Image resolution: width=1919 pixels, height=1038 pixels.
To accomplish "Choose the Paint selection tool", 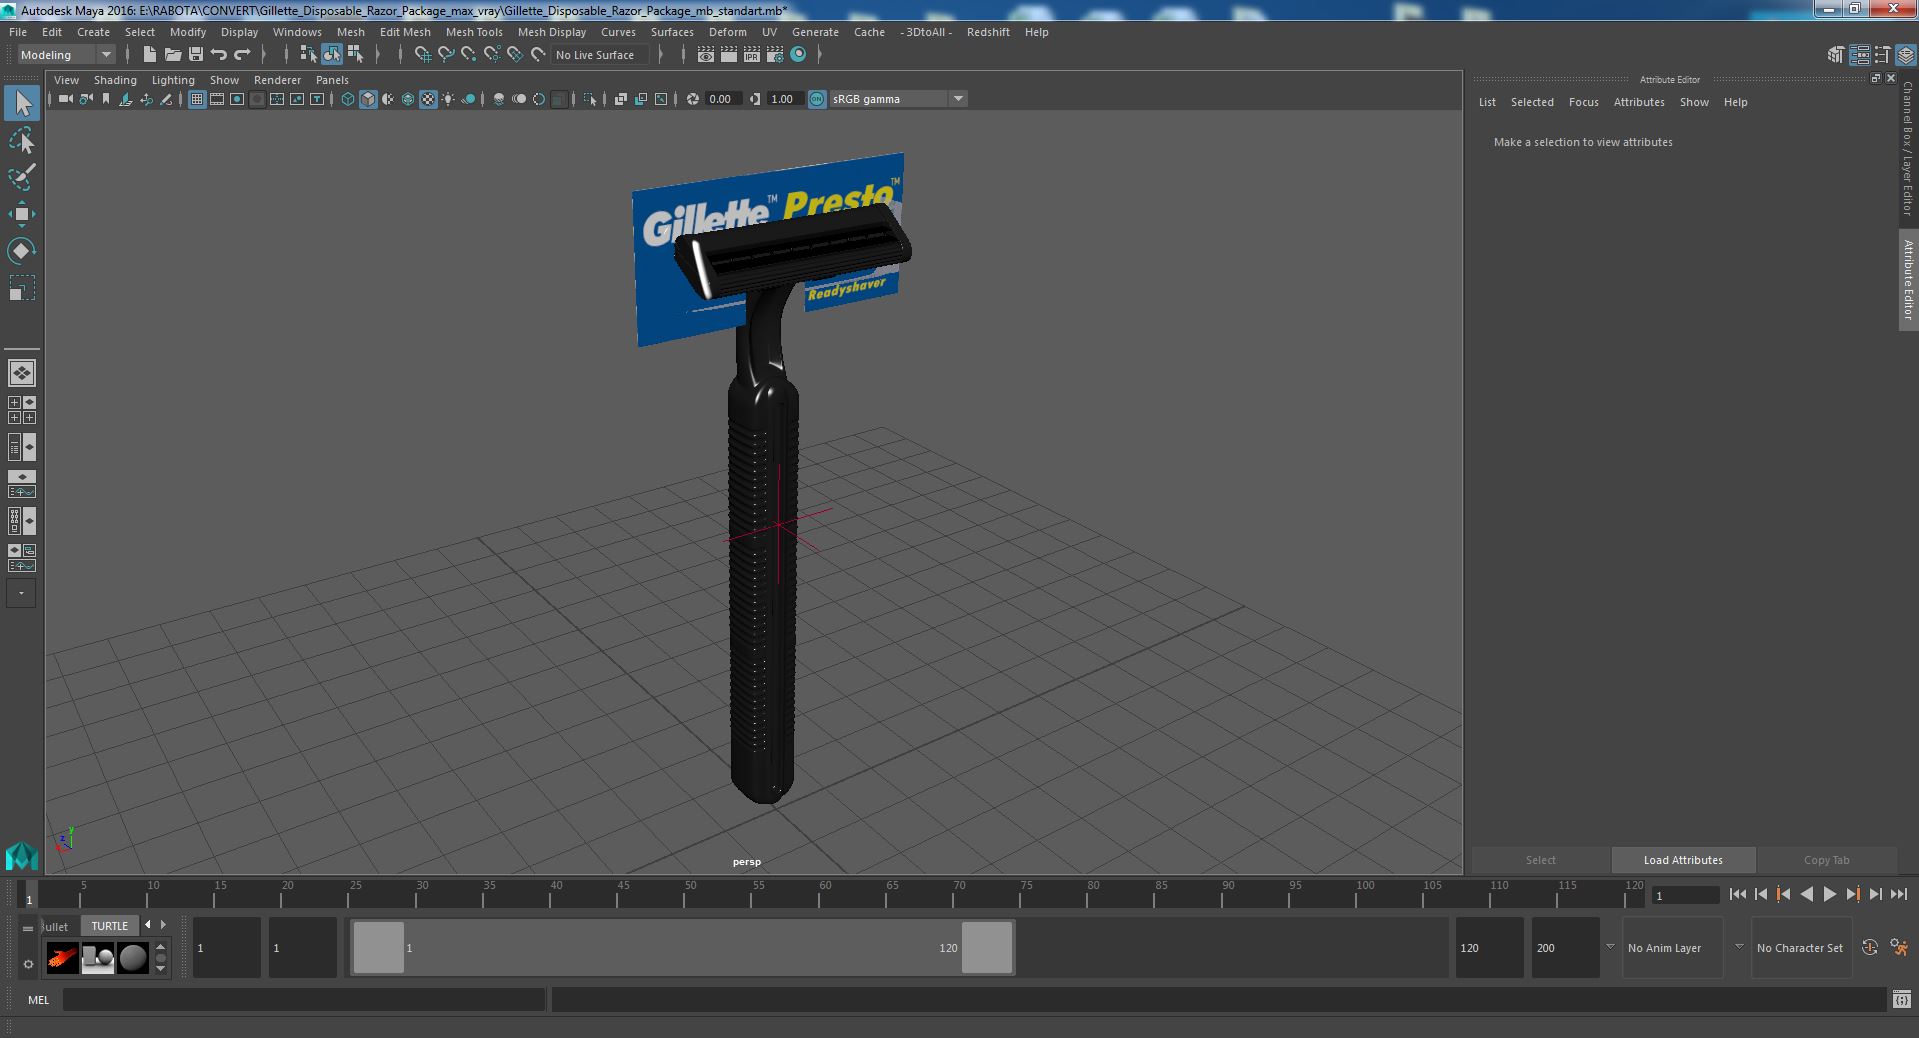I will (22, 178).
